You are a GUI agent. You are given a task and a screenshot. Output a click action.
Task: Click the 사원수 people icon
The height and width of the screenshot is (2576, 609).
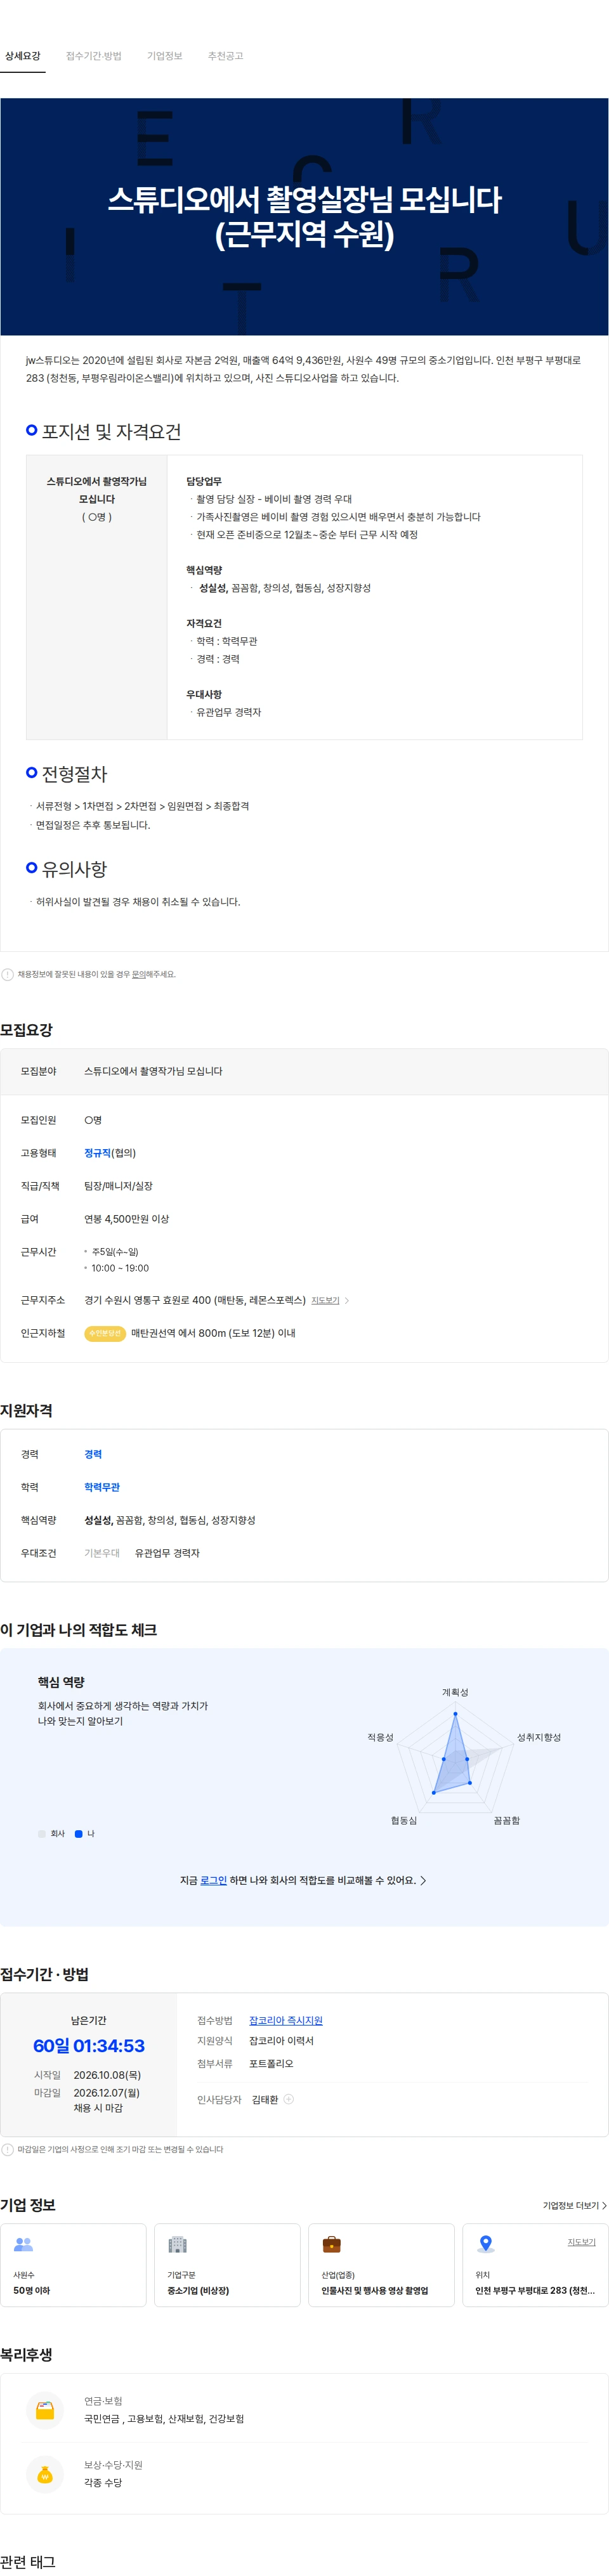(23, 2244)
